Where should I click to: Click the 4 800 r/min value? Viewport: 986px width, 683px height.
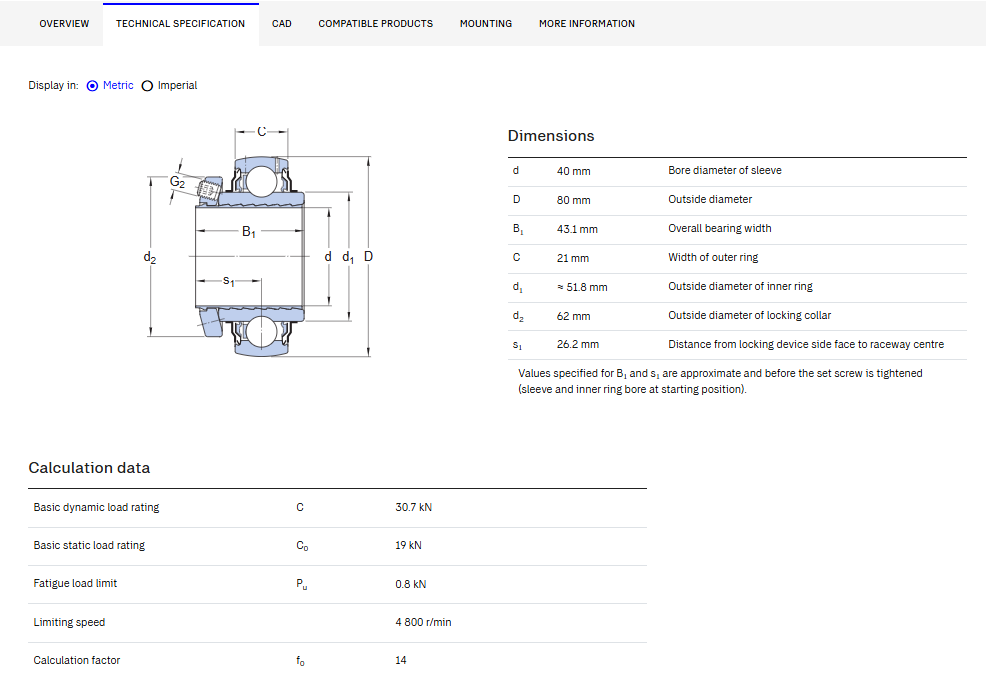click(x=423, y=622)
